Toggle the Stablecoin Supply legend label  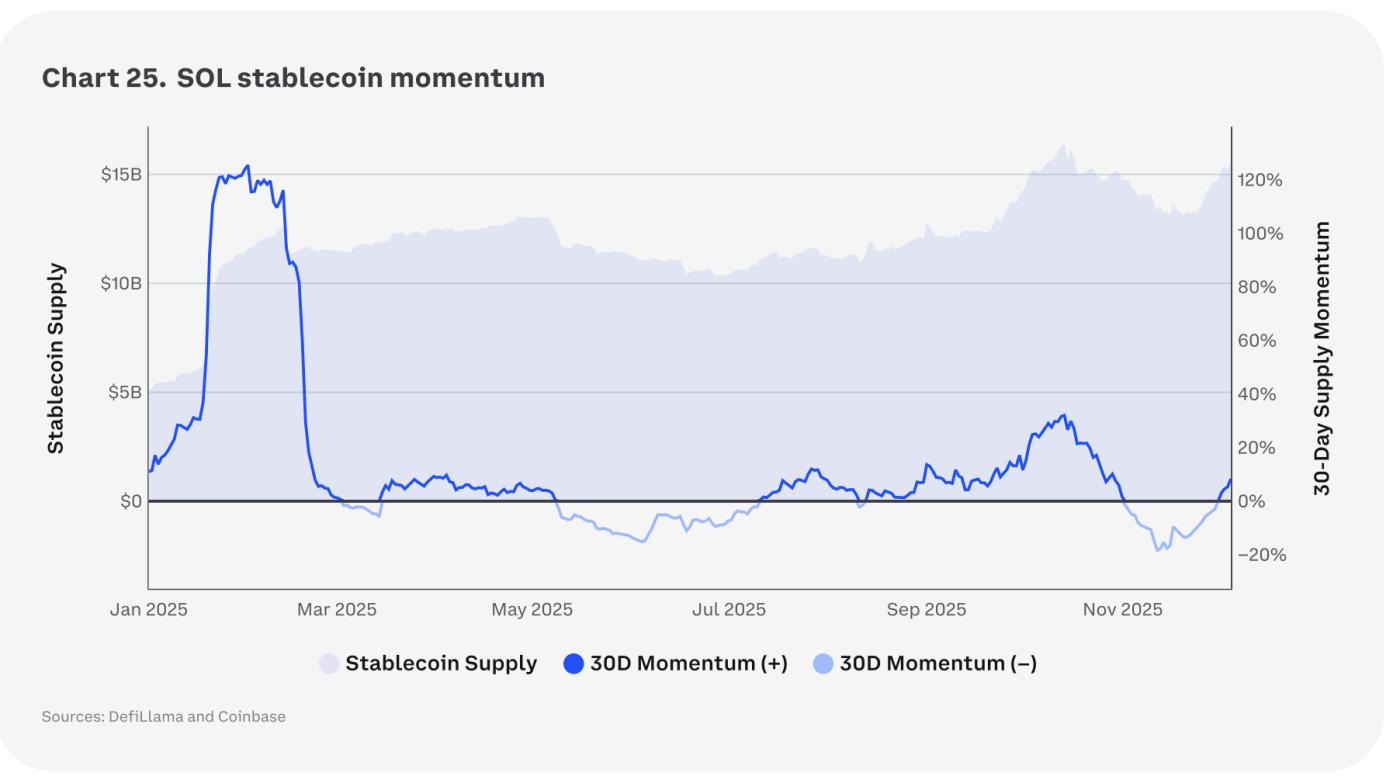pyautogui.click(x=441, y=664)
